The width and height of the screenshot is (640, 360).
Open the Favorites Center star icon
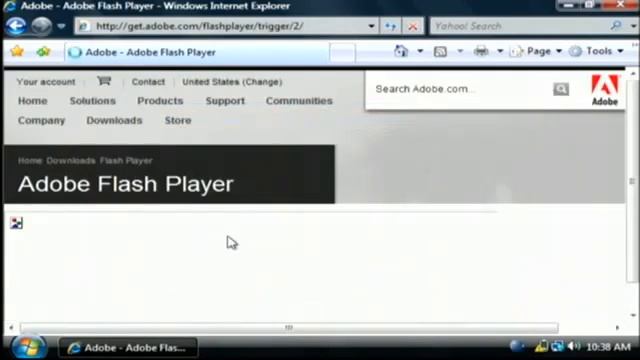[18, 51]
